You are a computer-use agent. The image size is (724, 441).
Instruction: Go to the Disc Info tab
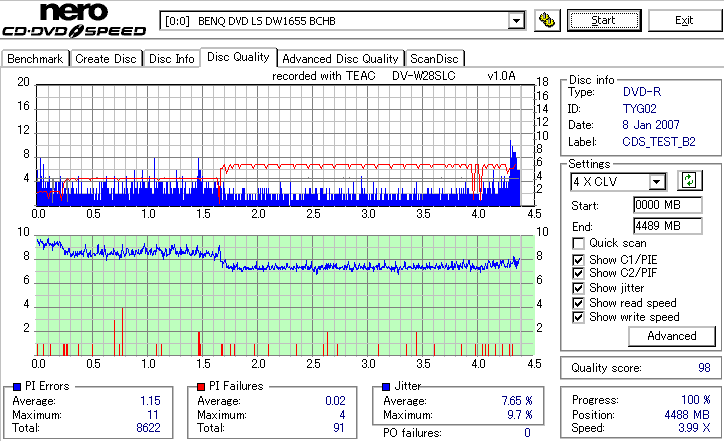tap(172, 59)
